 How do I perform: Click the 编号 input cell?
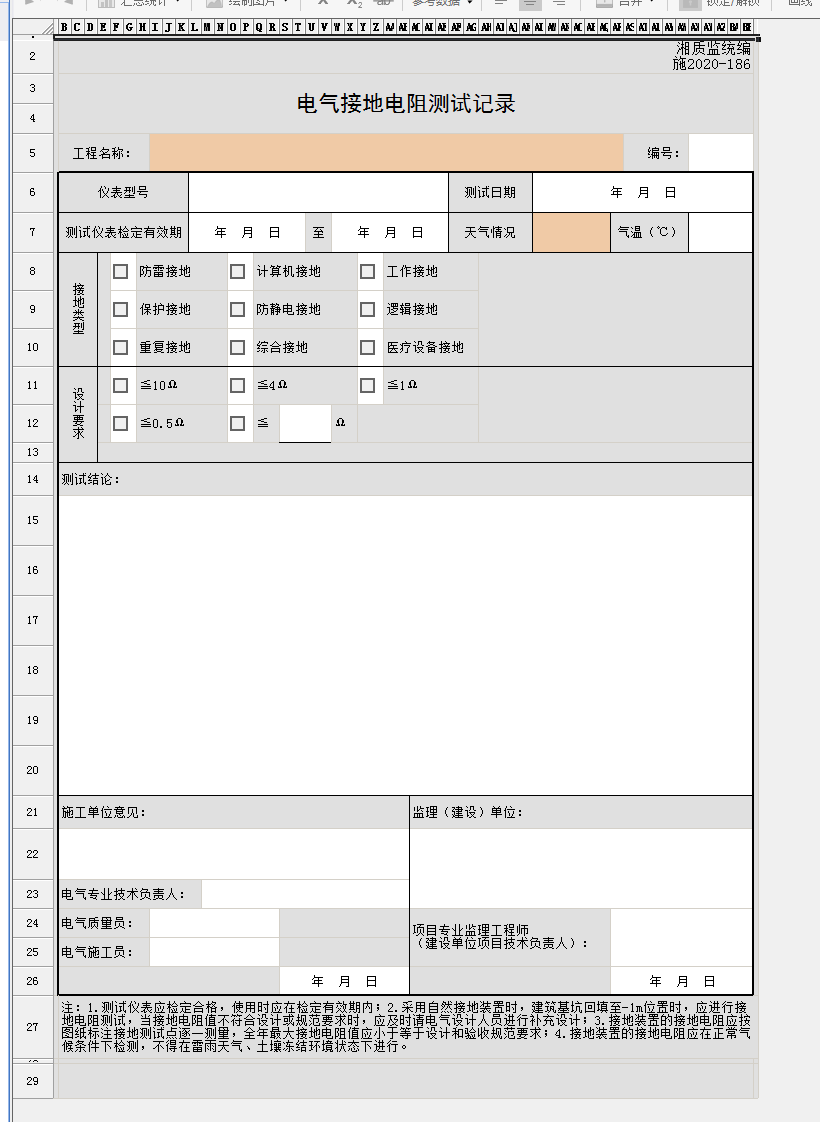coord(721,152)
